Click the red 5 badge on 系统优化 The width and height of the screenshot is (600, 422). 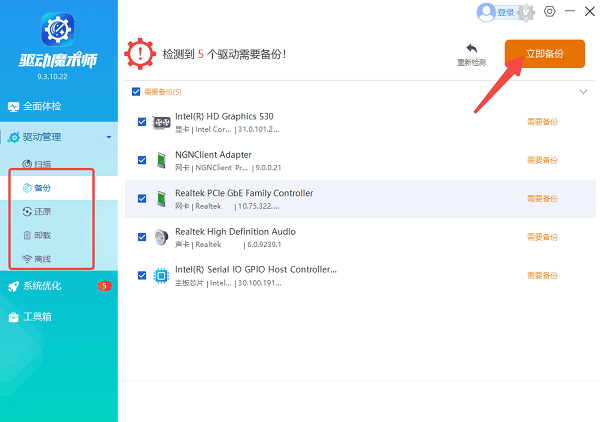click(104, 286)
